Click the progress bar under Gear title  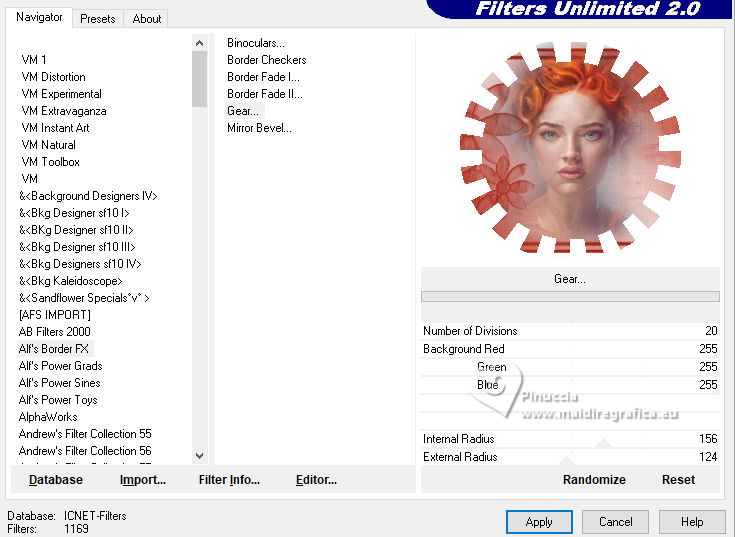pos(570,296)
